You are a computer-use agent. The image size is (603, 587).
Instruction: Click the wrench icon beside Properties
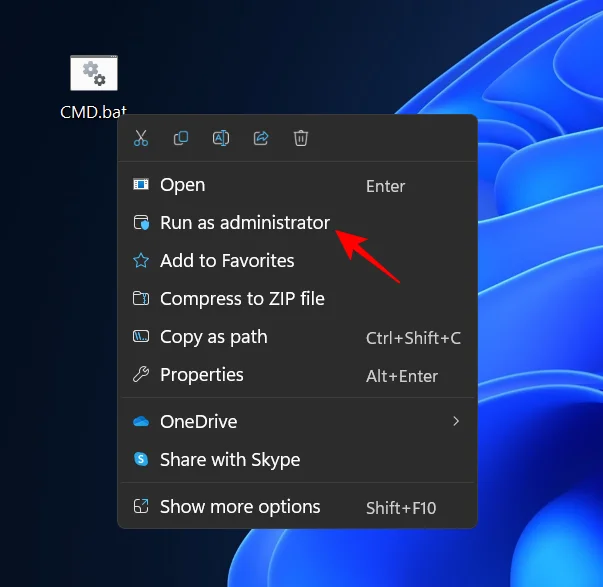(141, 375)
